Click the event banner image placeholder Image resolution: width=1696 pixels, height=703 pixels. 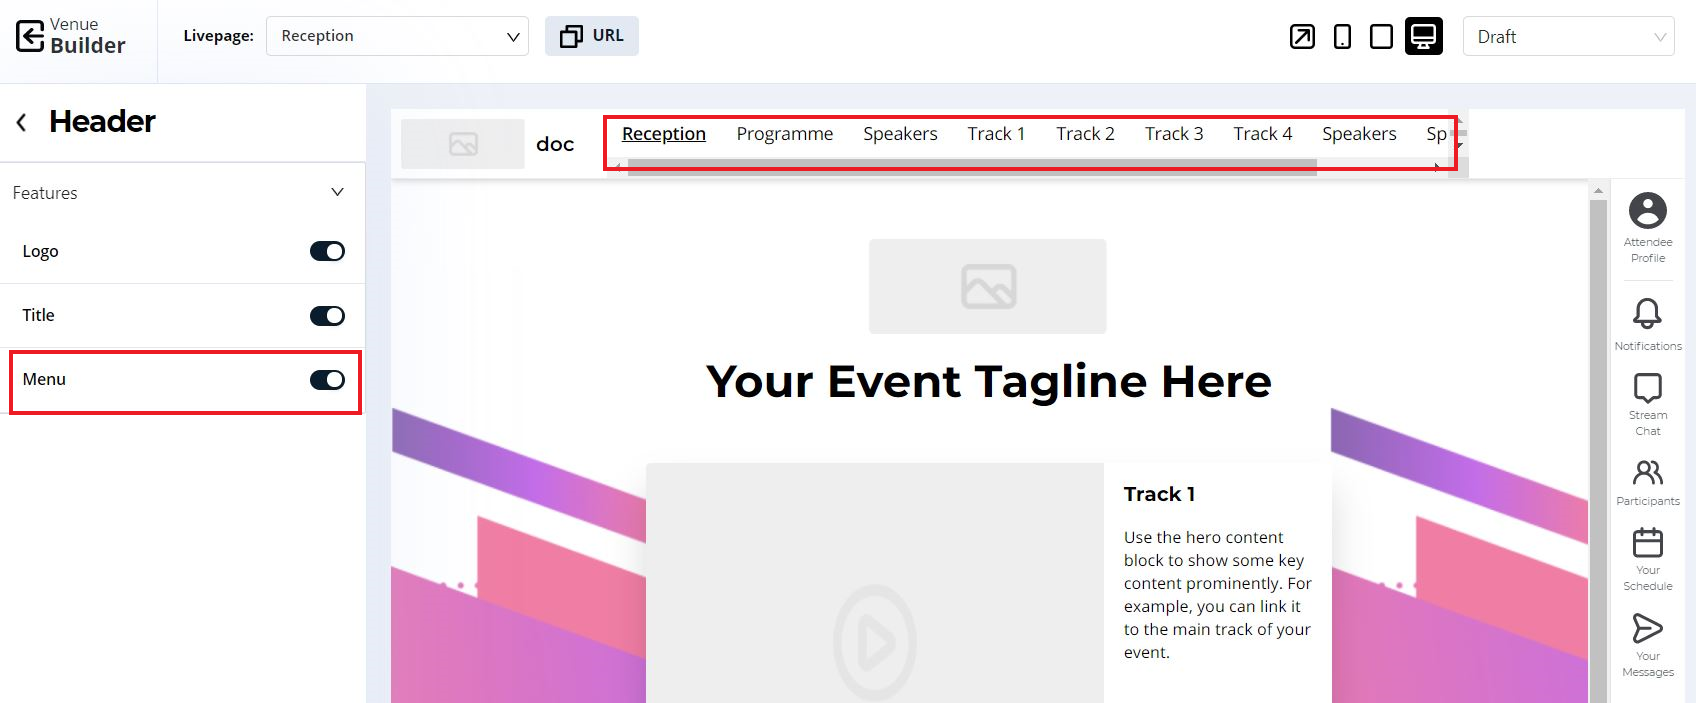[x=988, y=286]
